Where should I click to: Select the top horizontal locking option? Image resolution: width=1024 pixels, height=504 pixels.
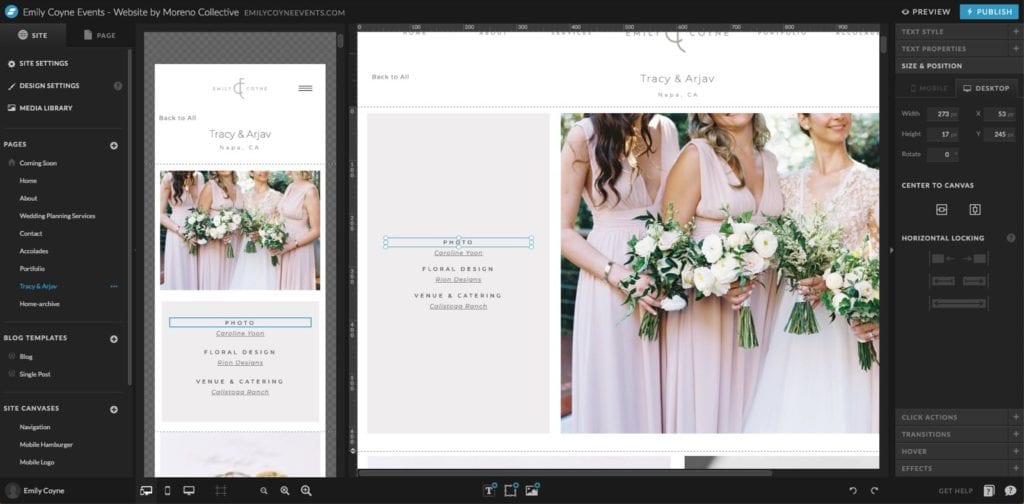[958, 259]
